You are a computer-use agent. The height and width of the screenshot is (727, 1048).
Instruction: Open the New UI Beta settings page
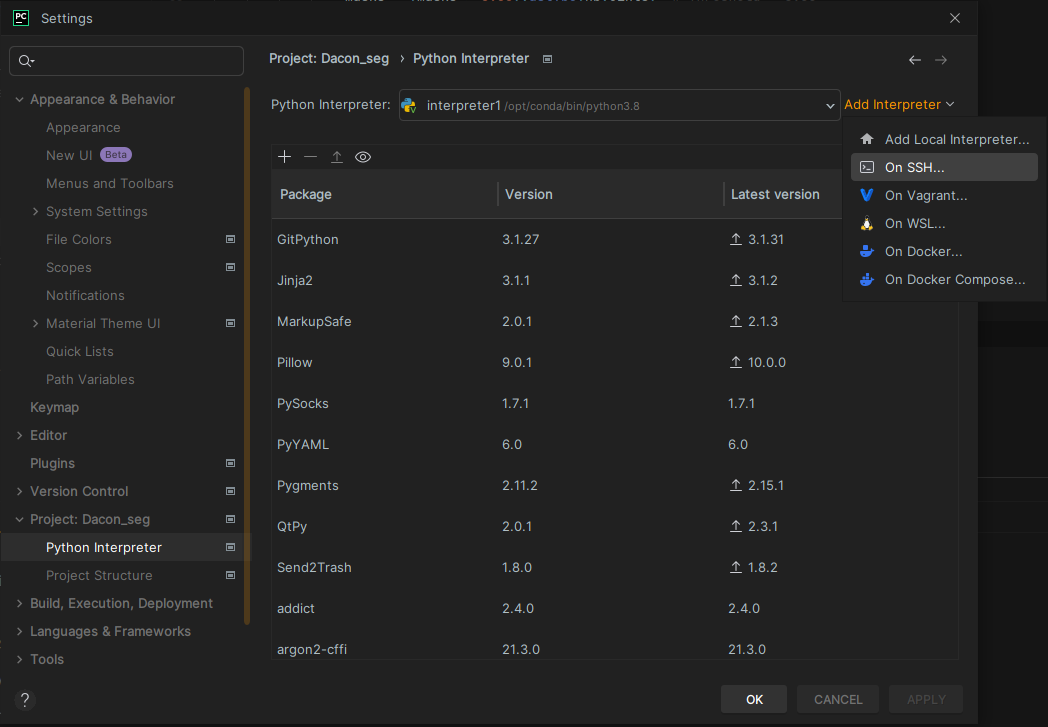(x=89, y=155)
